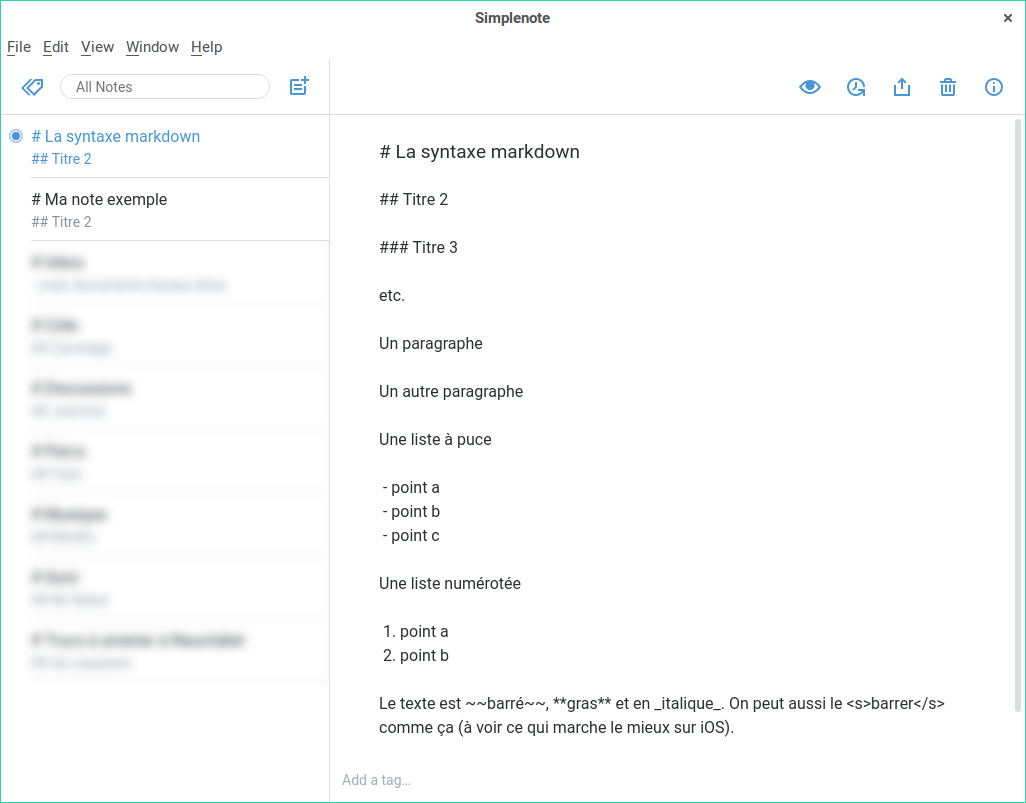Click the 'Une liste à puce' line
This screenshot has height=803, width=1026.
(x=435, y=439)
